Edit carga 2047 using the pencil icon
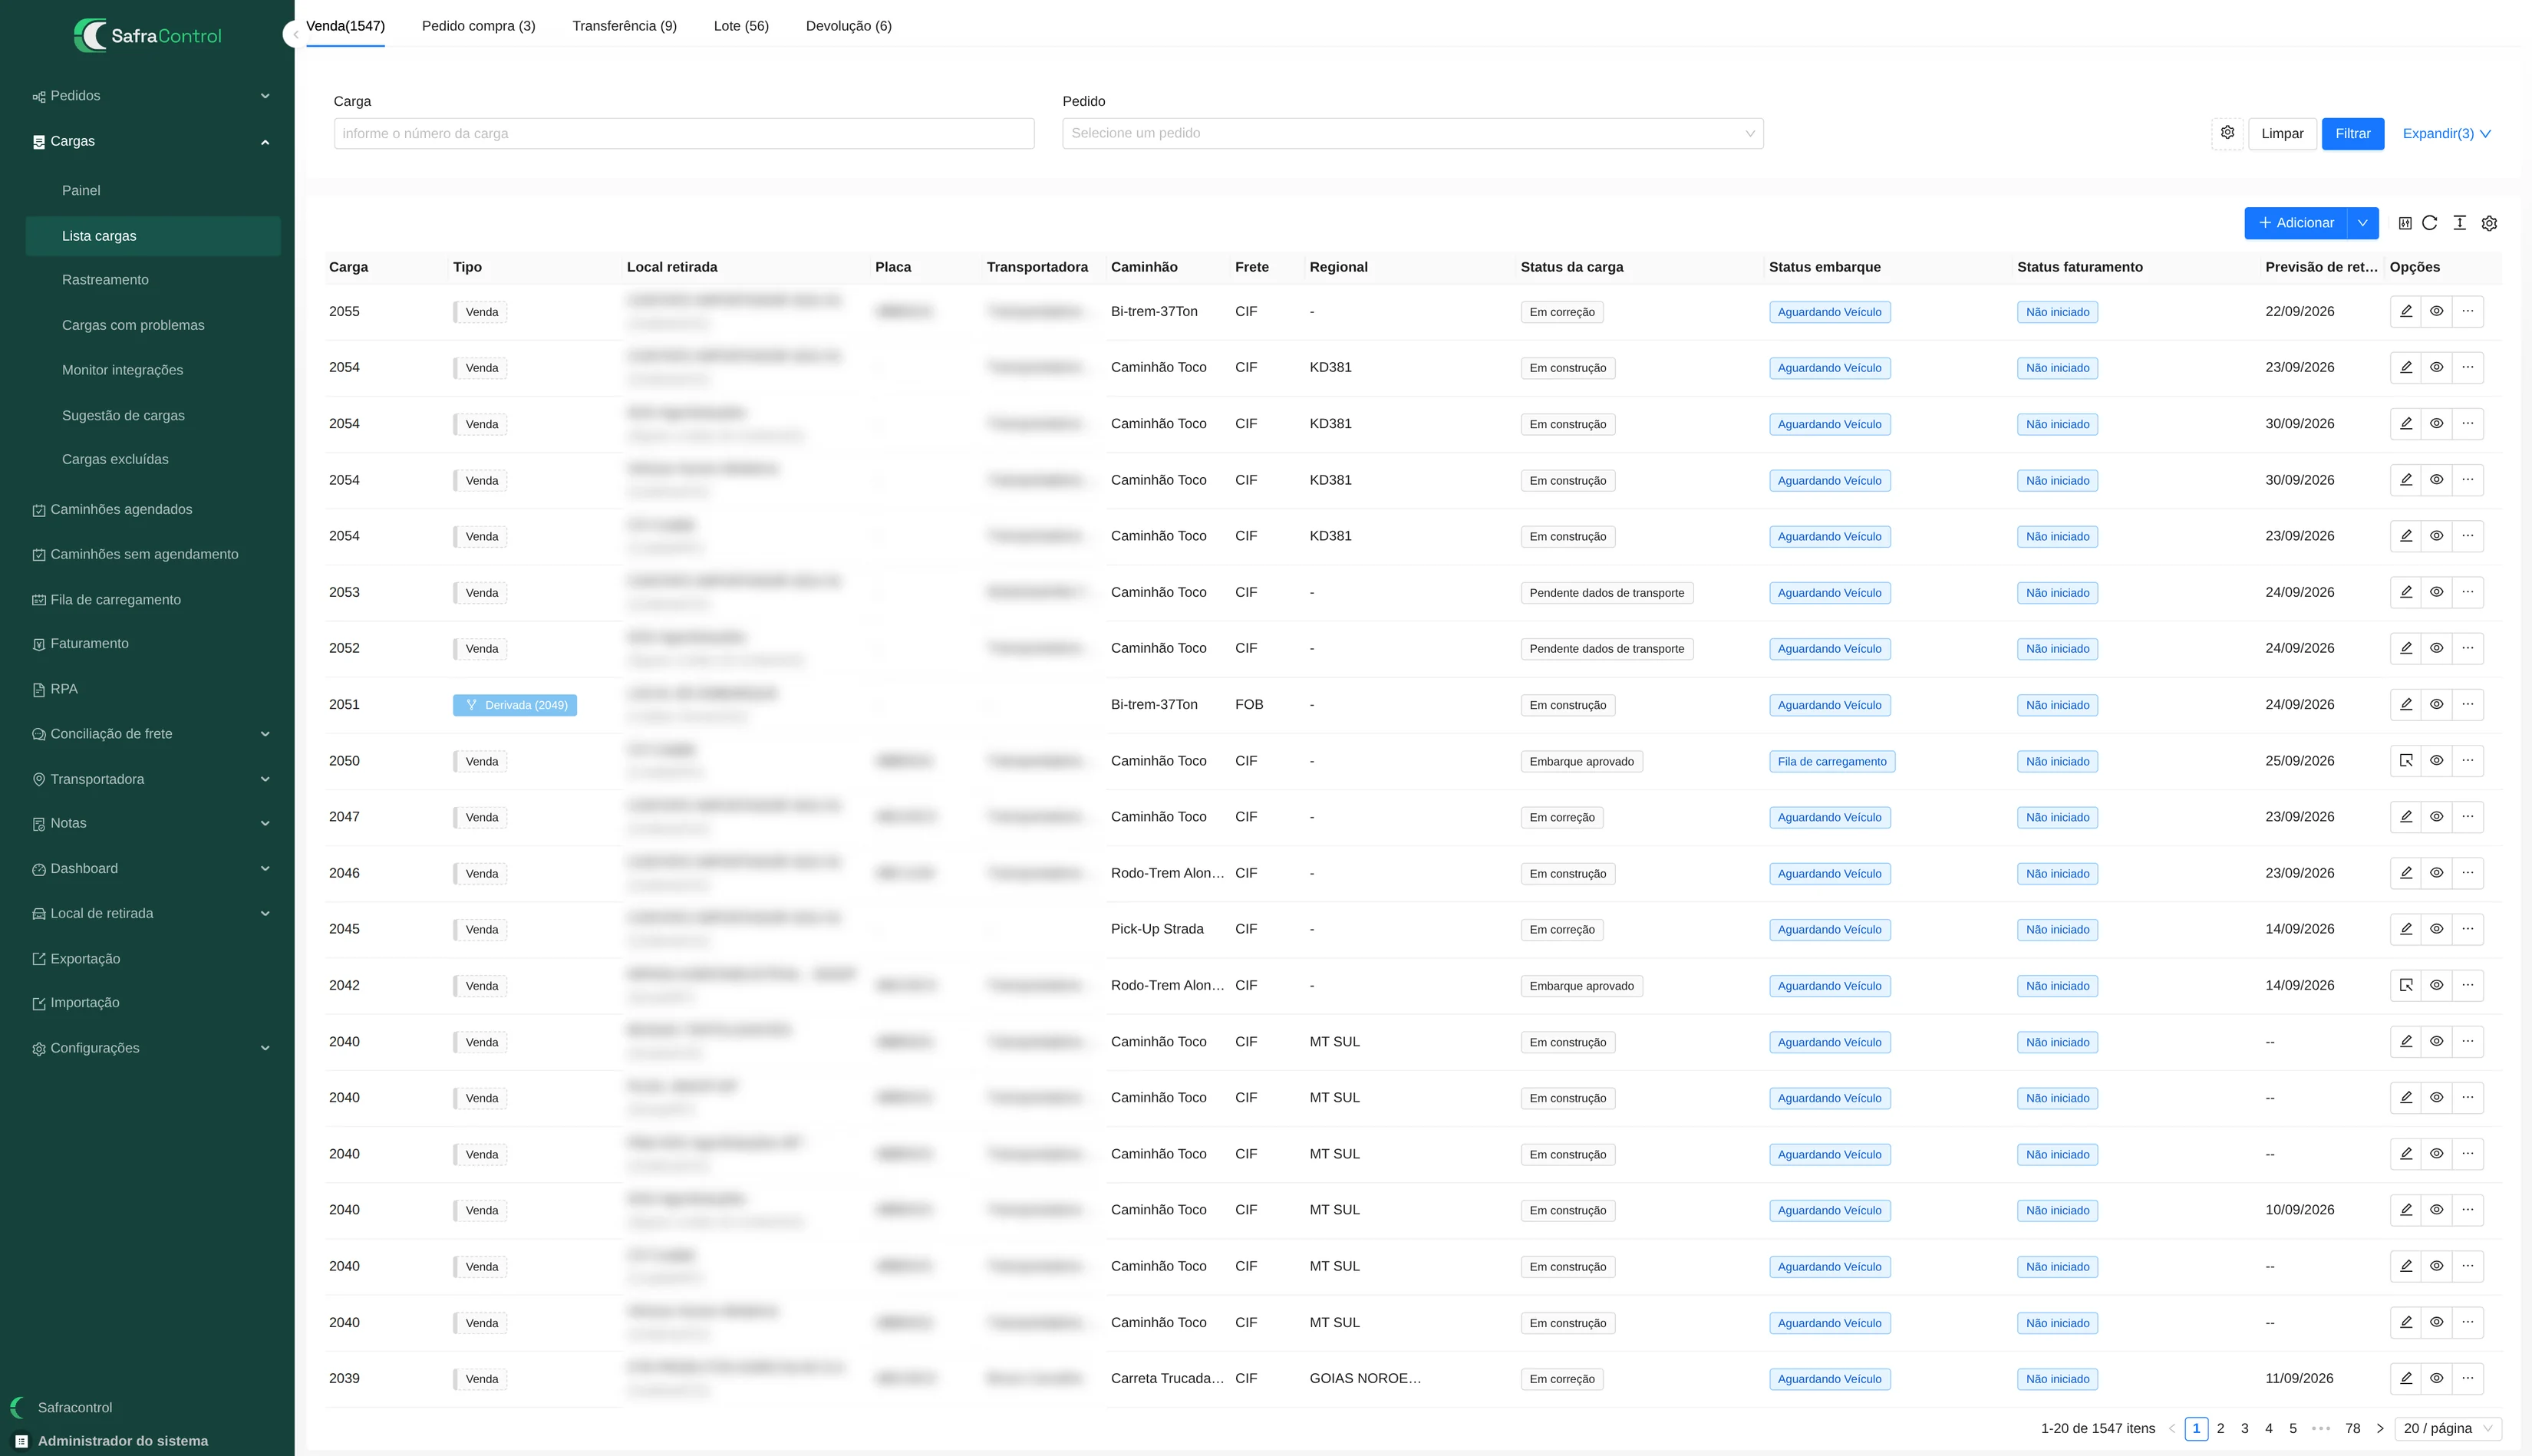 click(2406, 817)
